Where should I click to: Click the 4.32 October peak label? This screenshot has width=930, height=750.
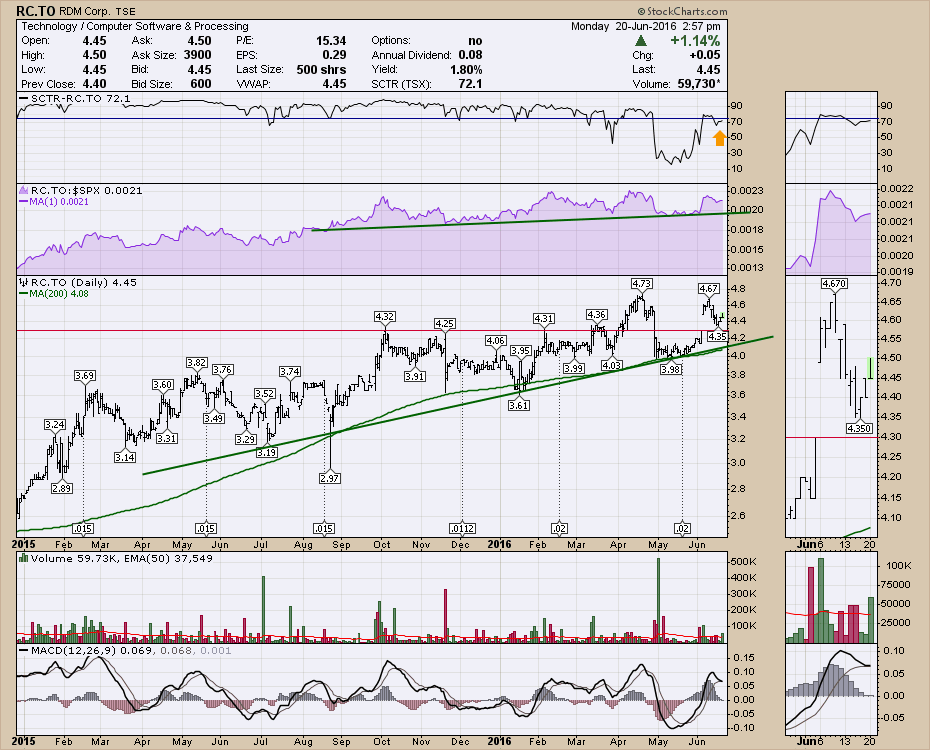[384, 317]
